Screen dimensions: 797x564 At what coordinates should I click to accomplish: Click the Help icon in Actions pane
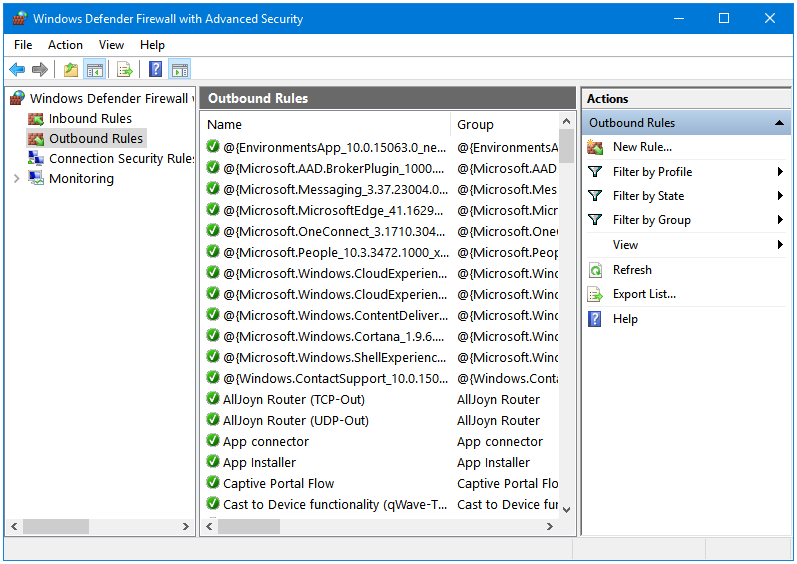[x=595, y=319]
